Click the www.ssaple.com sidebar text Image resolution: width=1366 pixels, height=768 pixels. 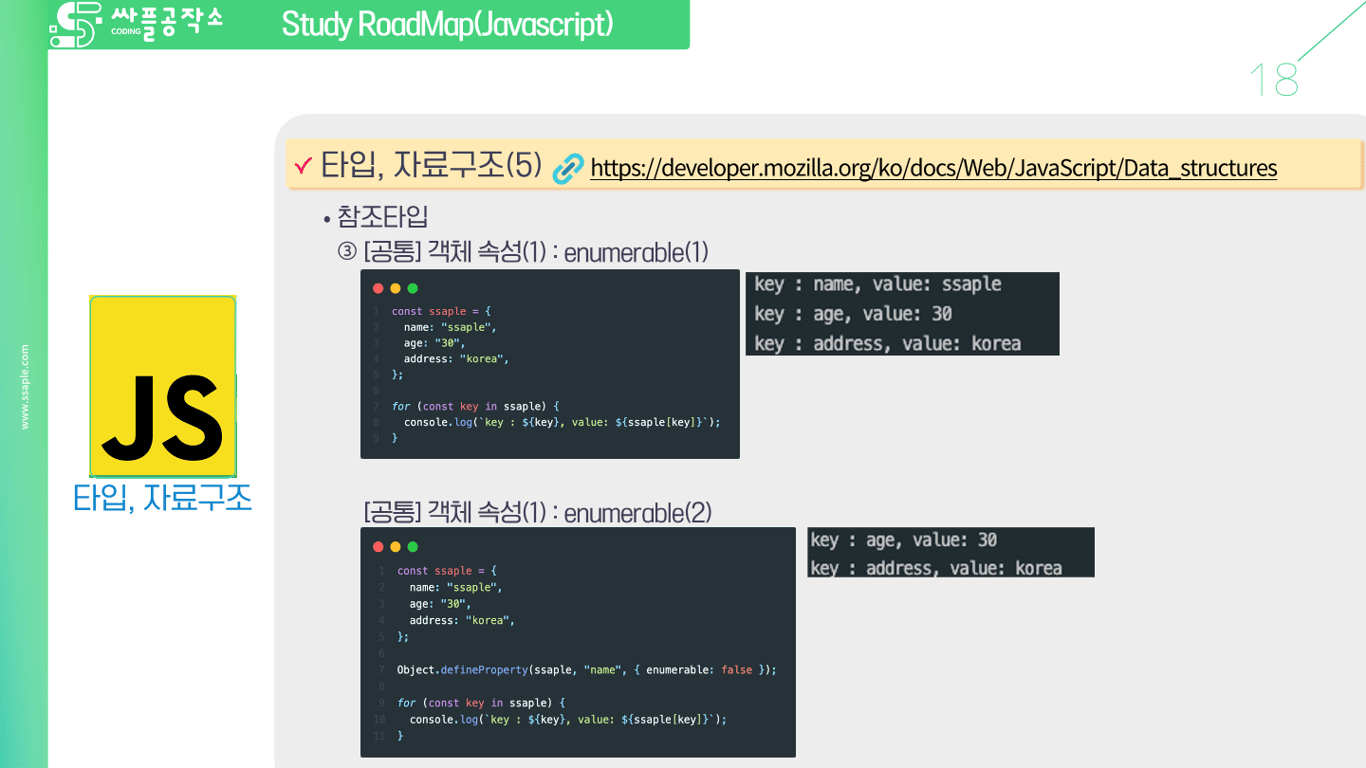click(26, 384)
